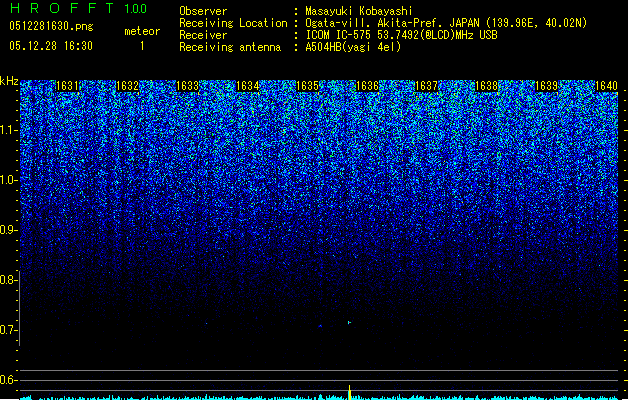This screenshot has height=400, width=629.
Task: Click the yellow signal spike in the power graph
Action: point(349,392)
